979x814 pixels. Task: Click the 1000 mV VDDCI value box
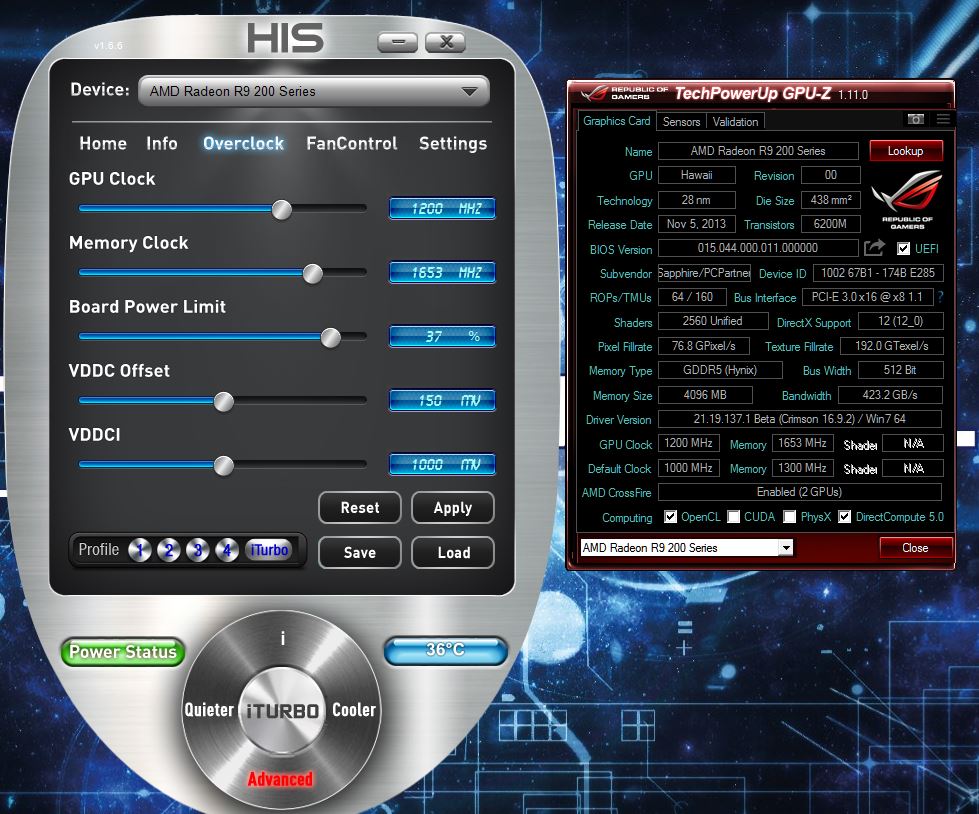tap(442, 464)
